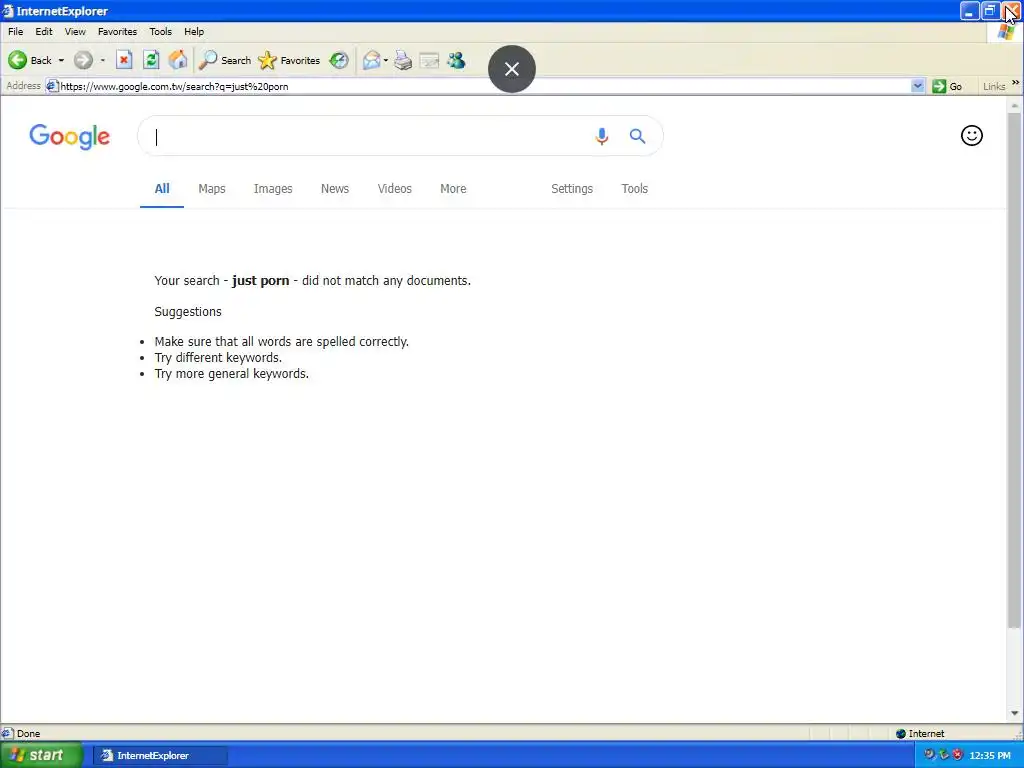Click the IE icon in the title bar

(x=8, y=11)
